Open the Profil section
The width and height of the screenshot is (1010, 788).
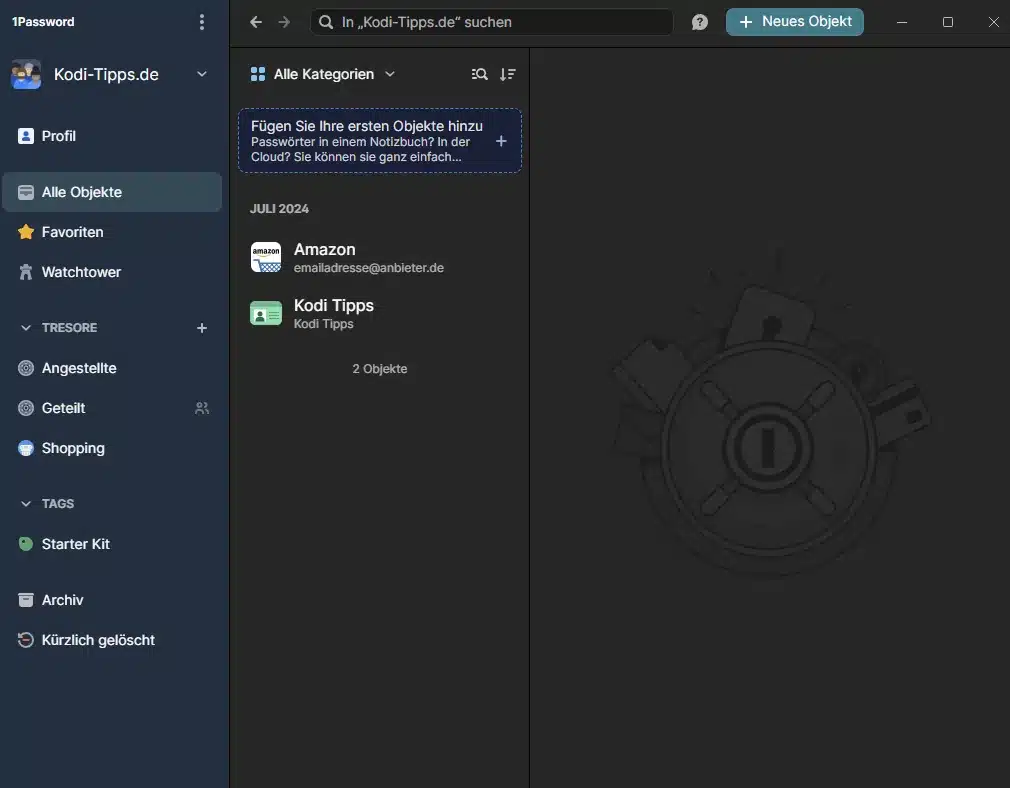tap(112, 136)
